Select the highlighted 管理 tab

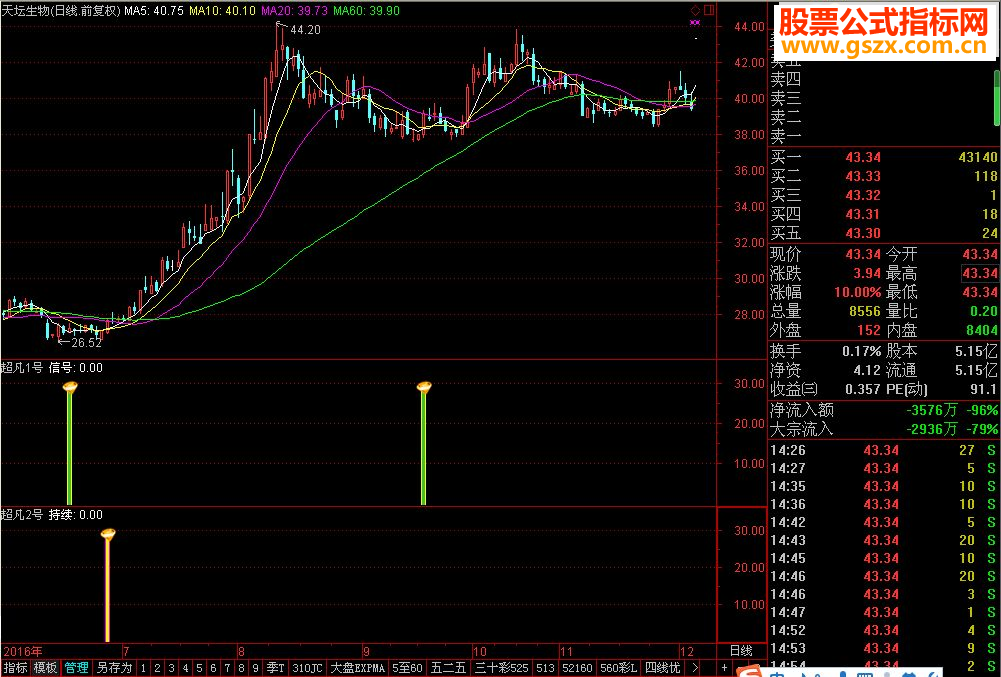point(77,668)
